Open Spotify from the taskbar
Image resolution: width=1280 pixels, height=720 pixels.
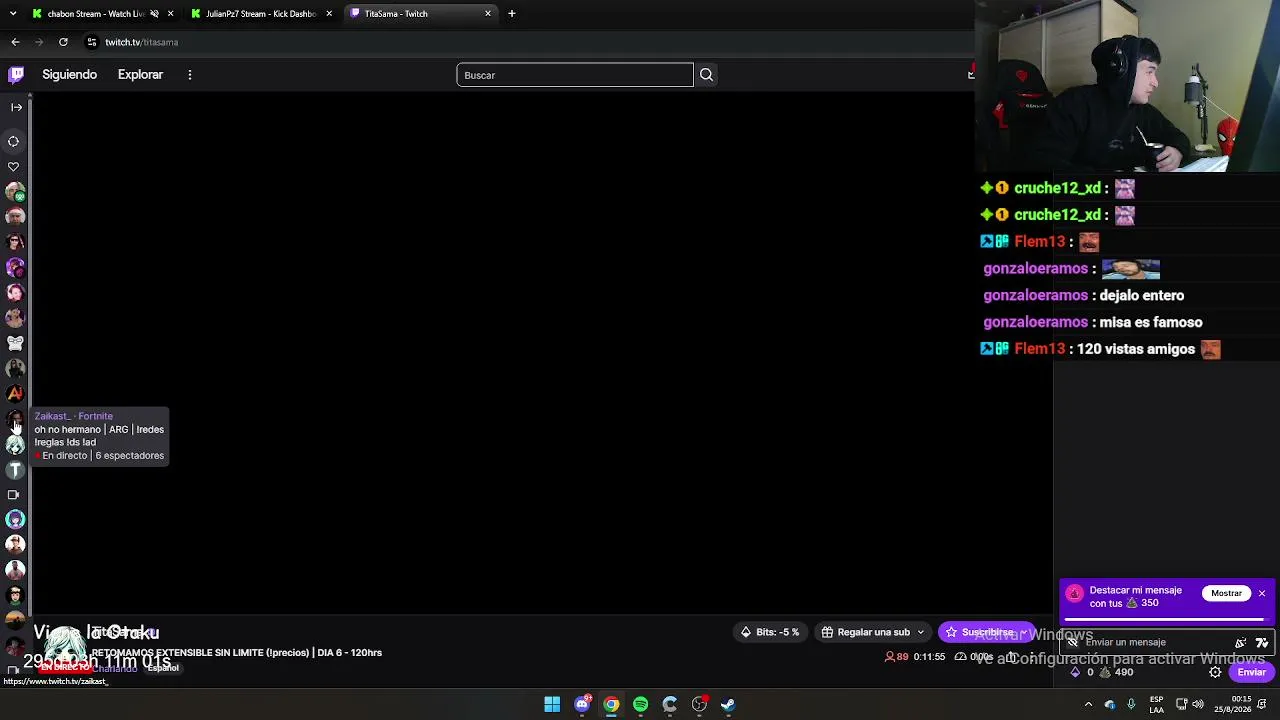tap(640, 704)
